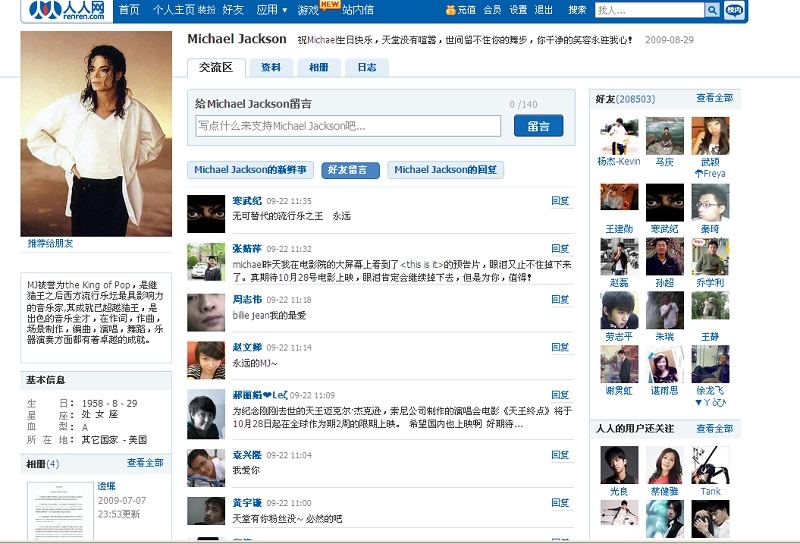Open the 遗嘱 album thumbnail
Image resolution: width=800 pixels, height=544 pixels.
[60, 510]
